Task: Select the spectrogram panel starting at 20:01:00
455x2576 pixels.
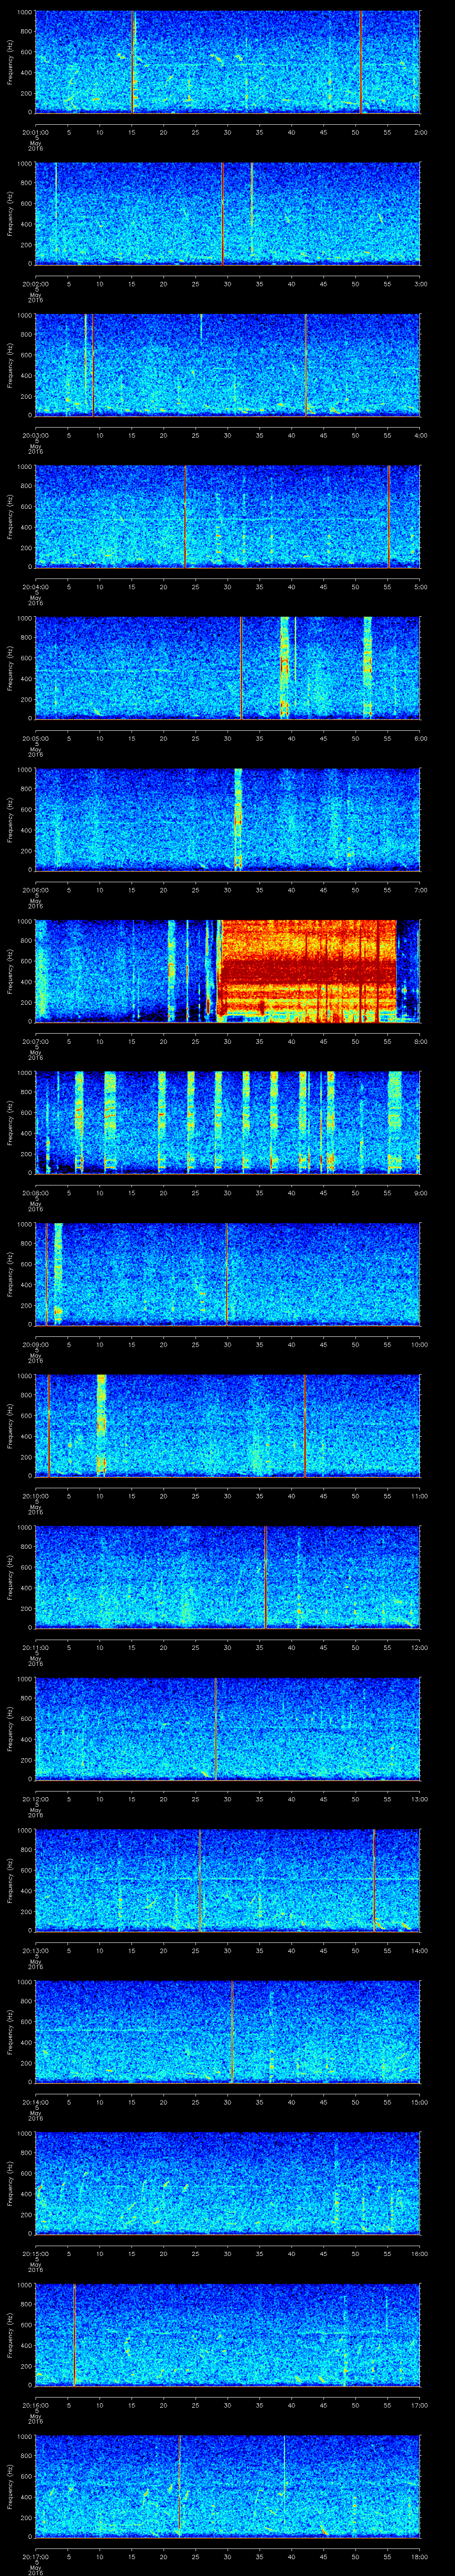Action: [x=227, y=62]
